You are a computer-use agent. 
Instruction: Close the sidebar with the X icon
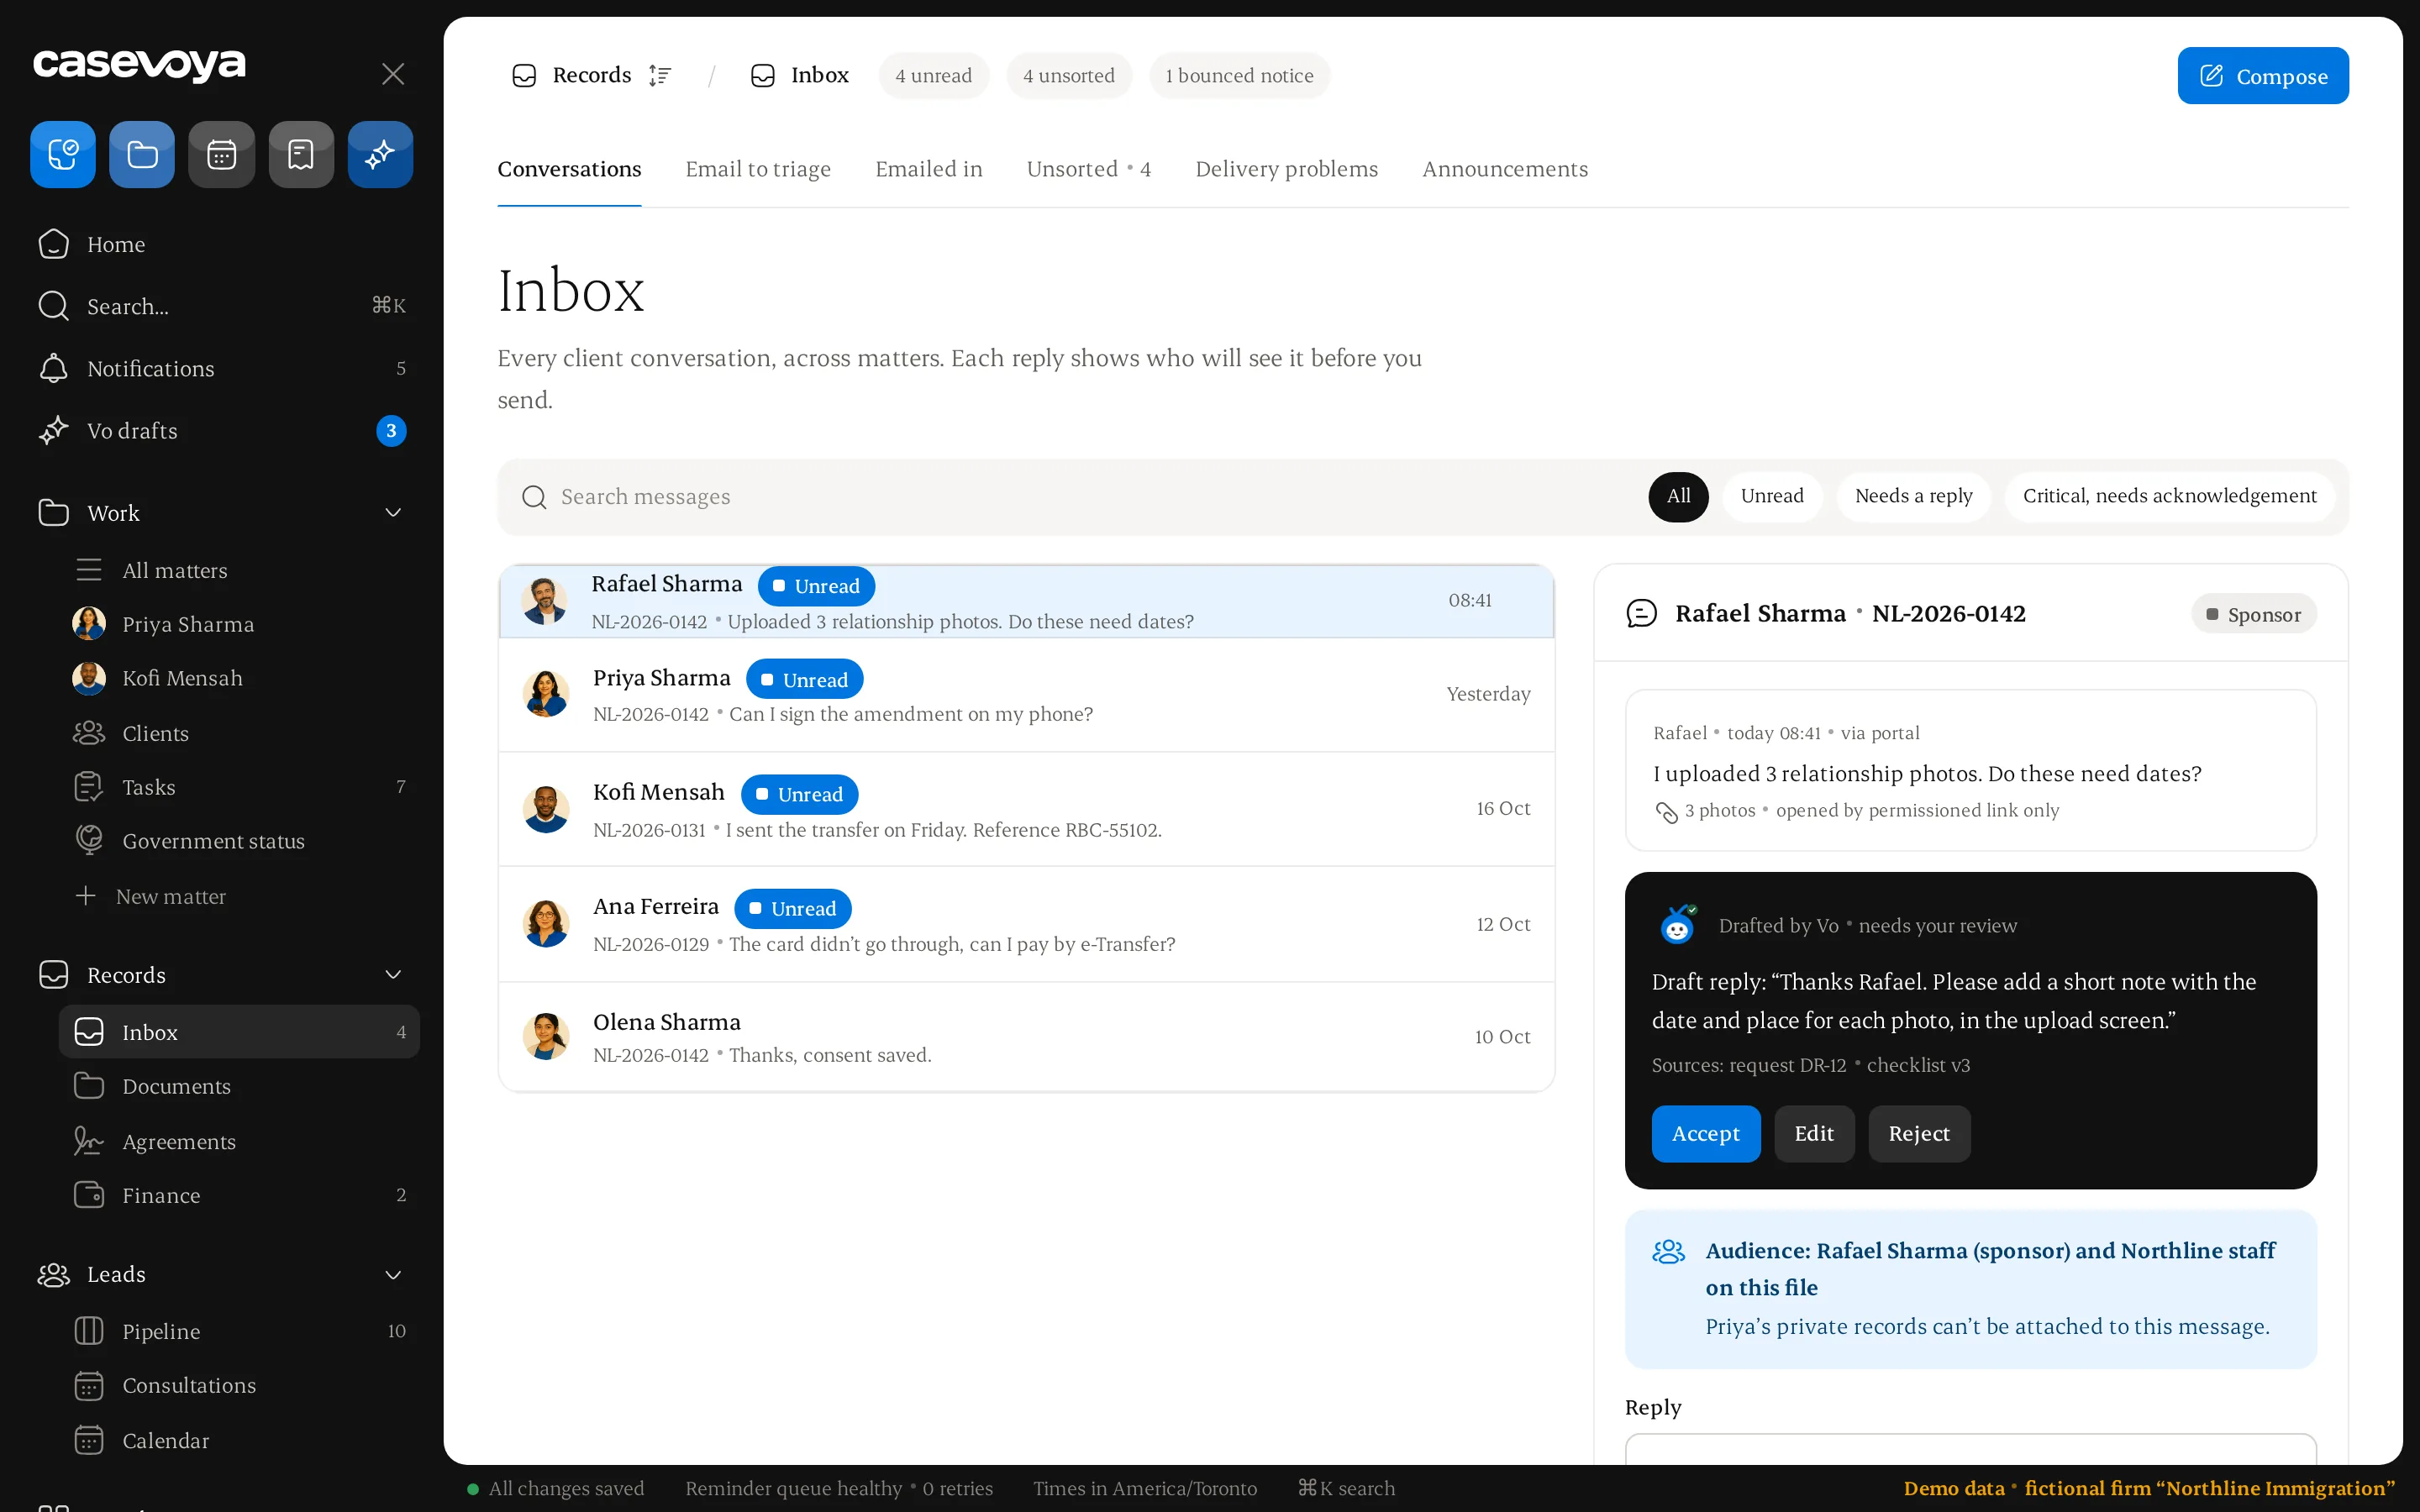(x=393, y=74)
